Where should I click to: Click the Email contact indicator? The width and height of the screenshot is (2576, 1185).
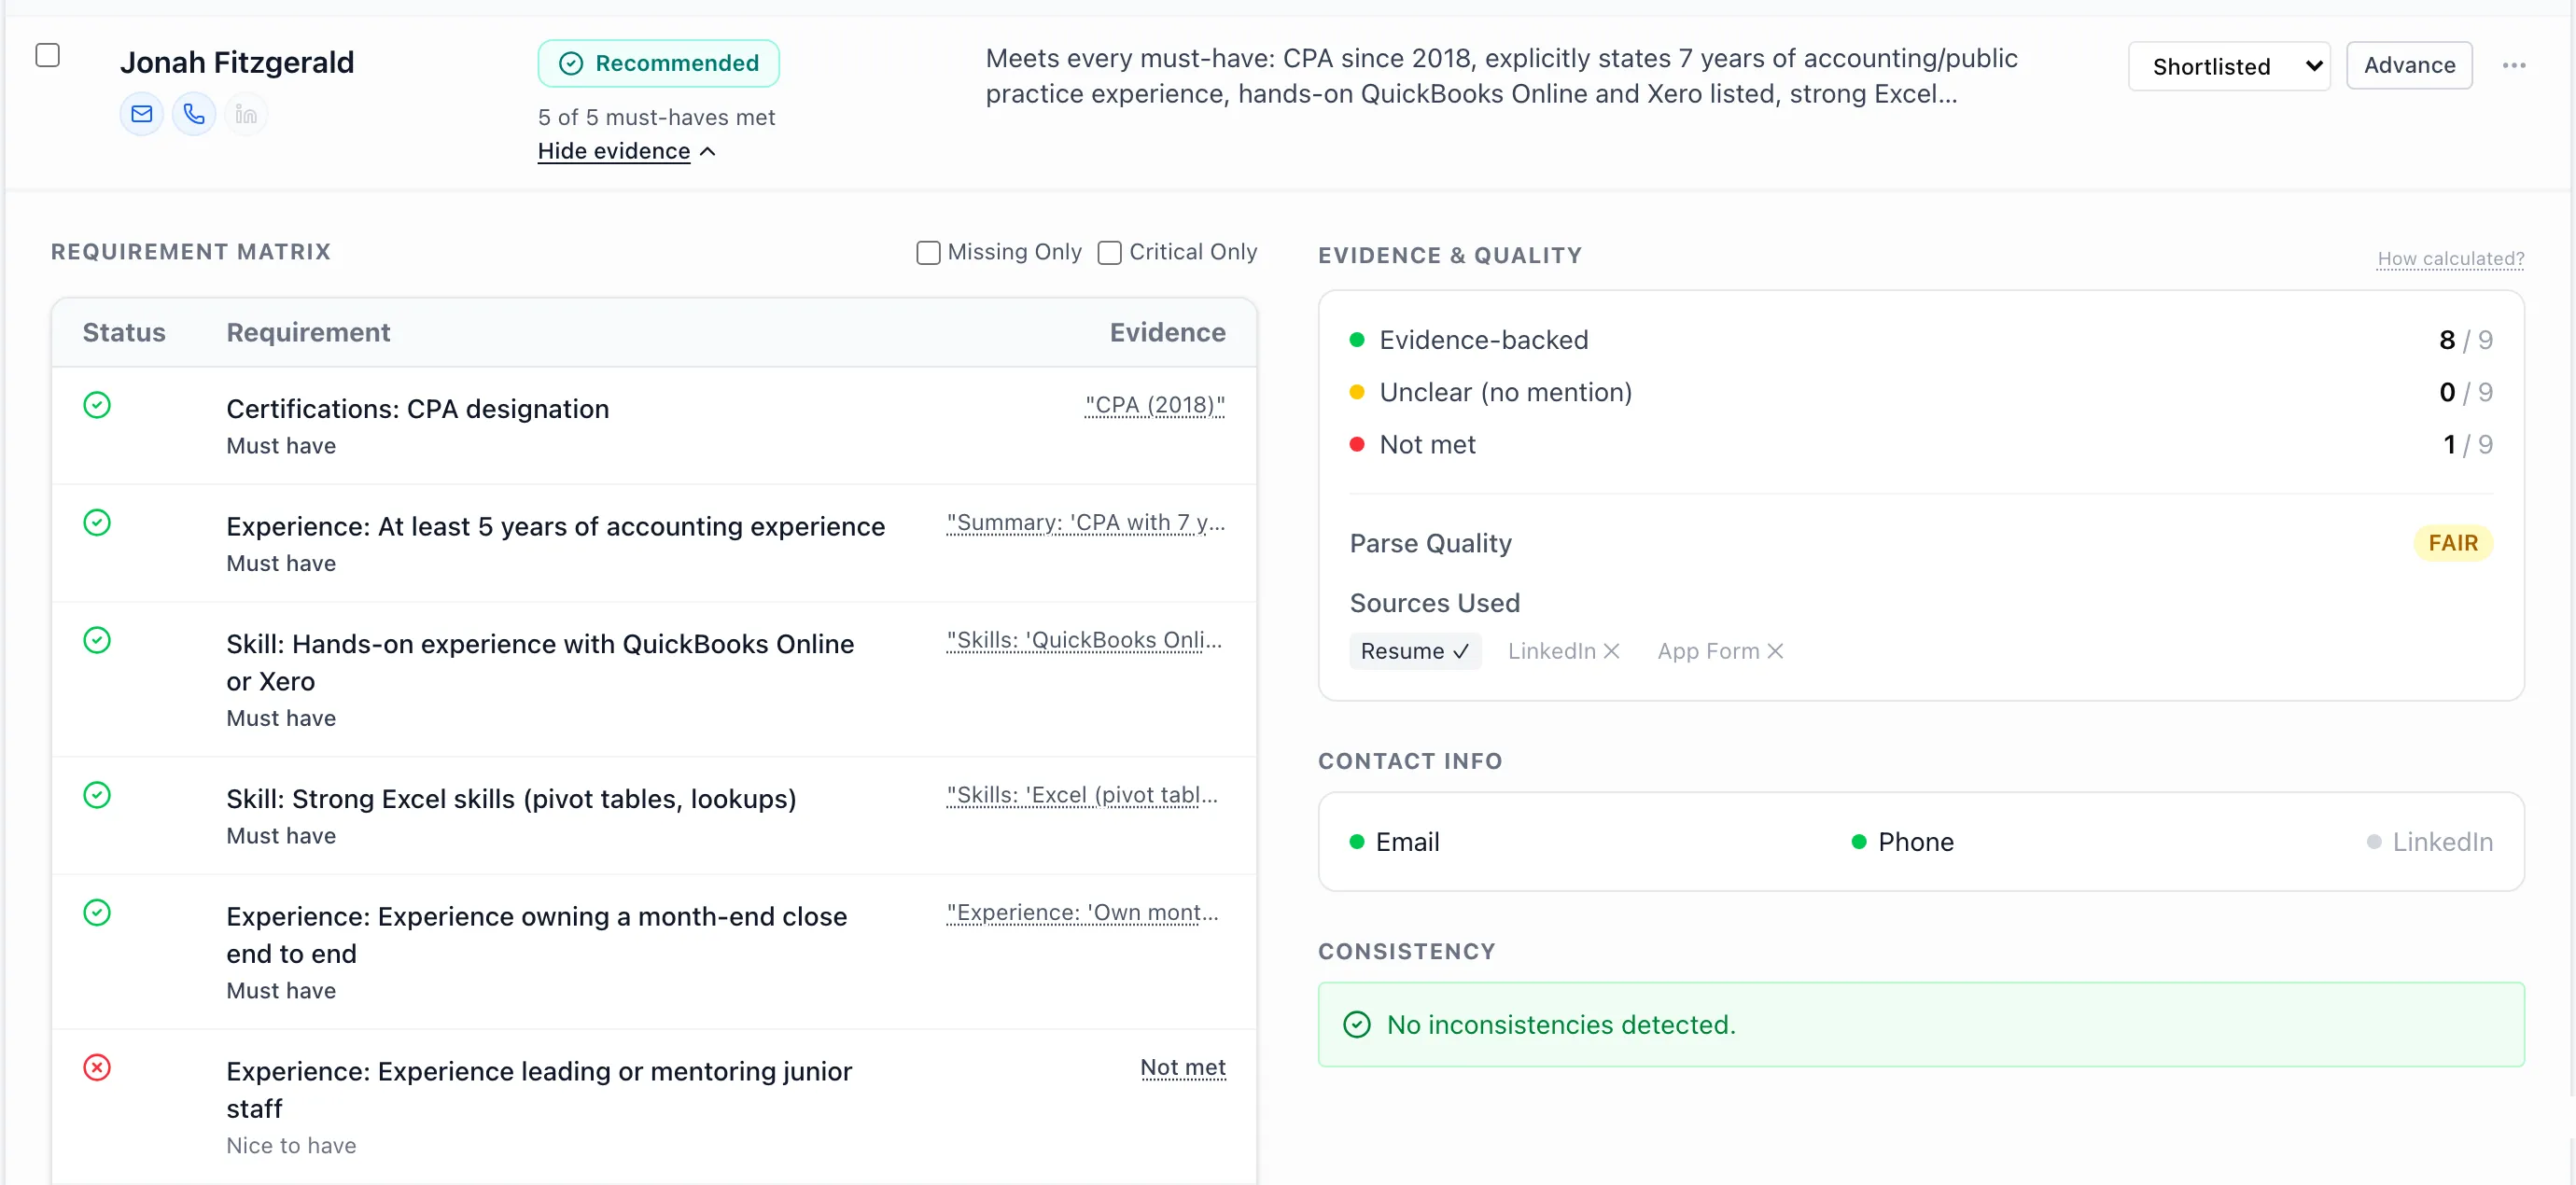tap(1395, 842)
